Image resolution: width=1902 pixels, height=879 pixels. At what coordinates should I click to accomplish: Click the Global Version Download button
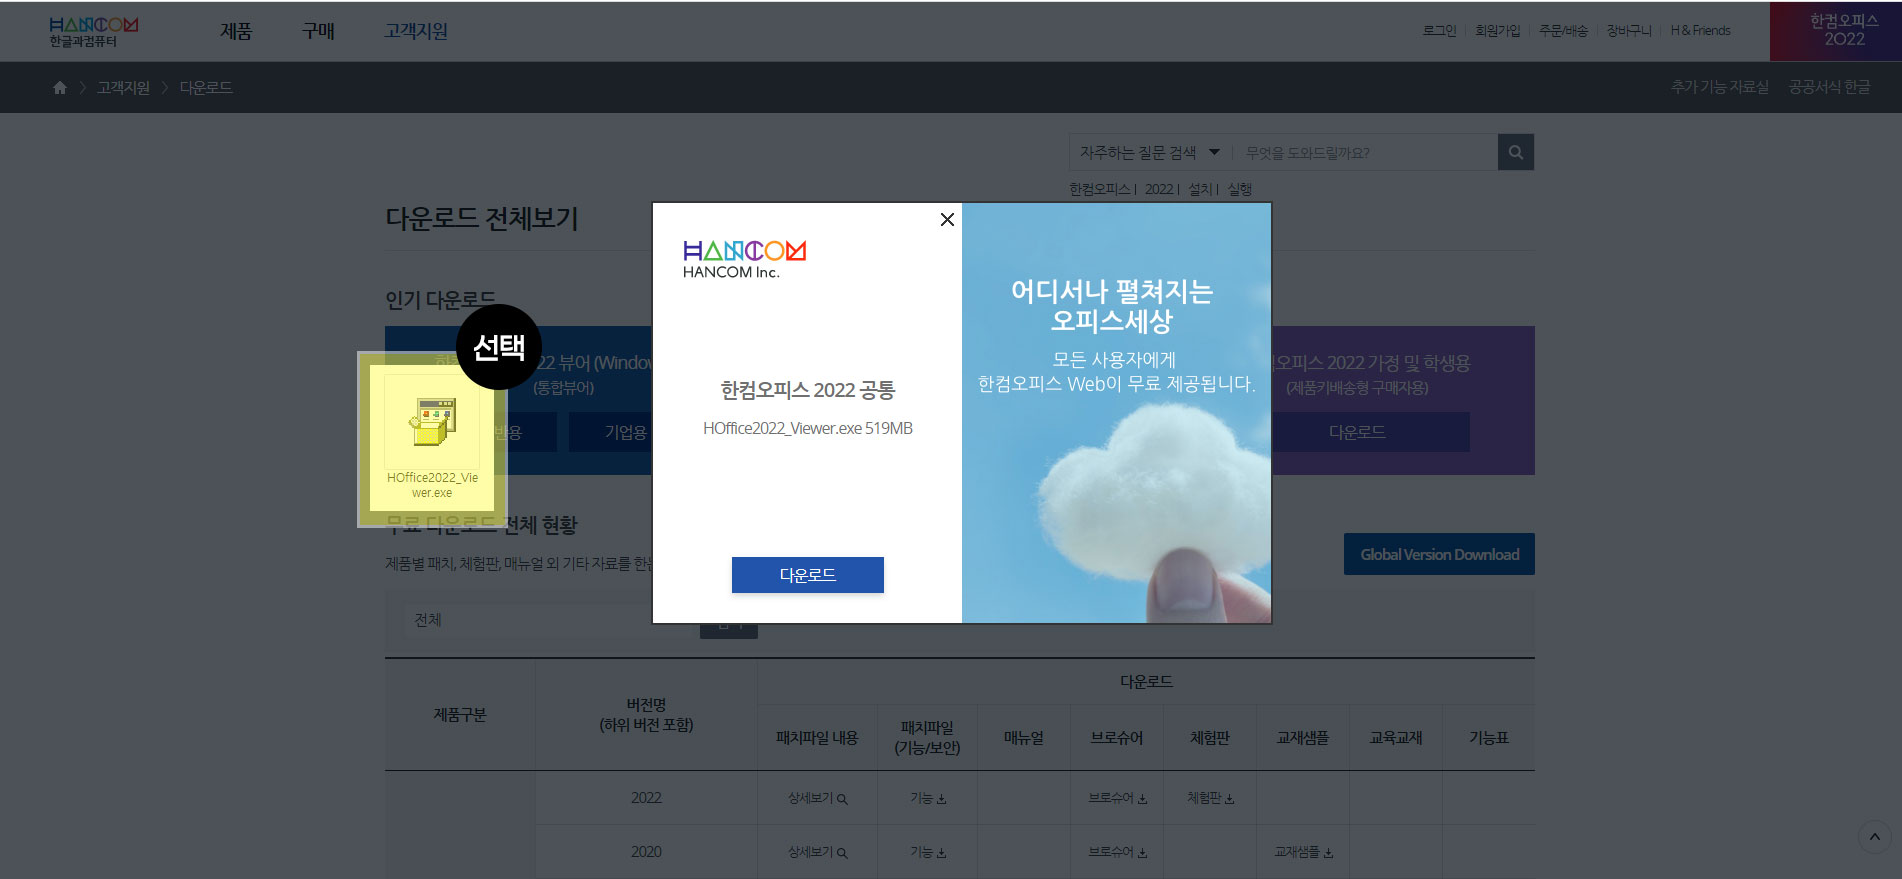click(x=1439, y=554)
